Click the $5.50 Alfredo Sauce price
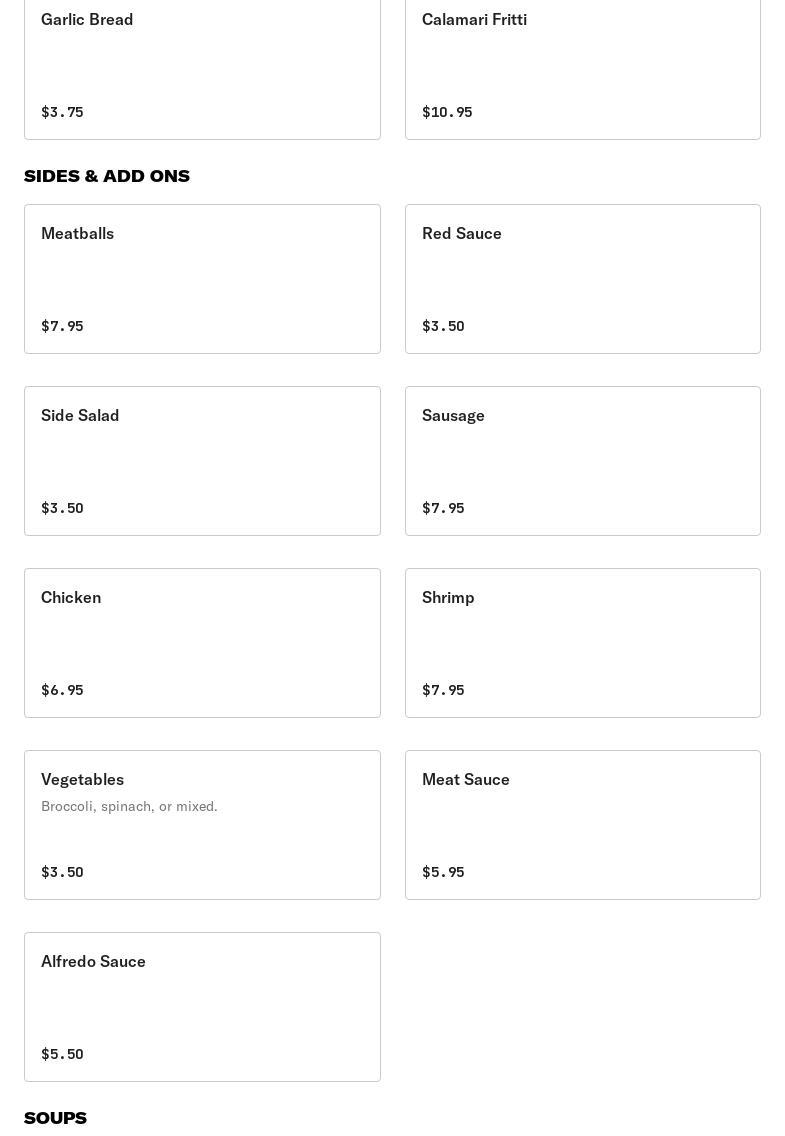785x1136 pixels. [x=62, y=1054]
